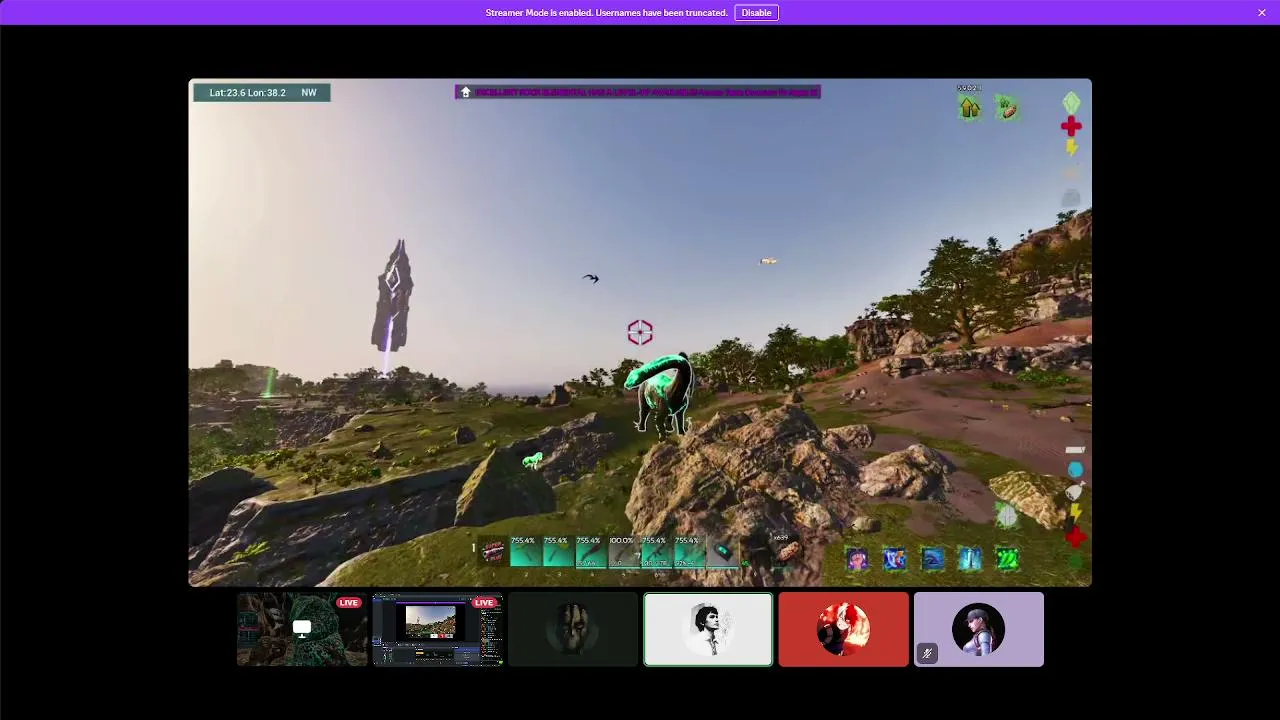Click the blue creature ability icon
Viewport: 1280px width, 720px height.
894,559
